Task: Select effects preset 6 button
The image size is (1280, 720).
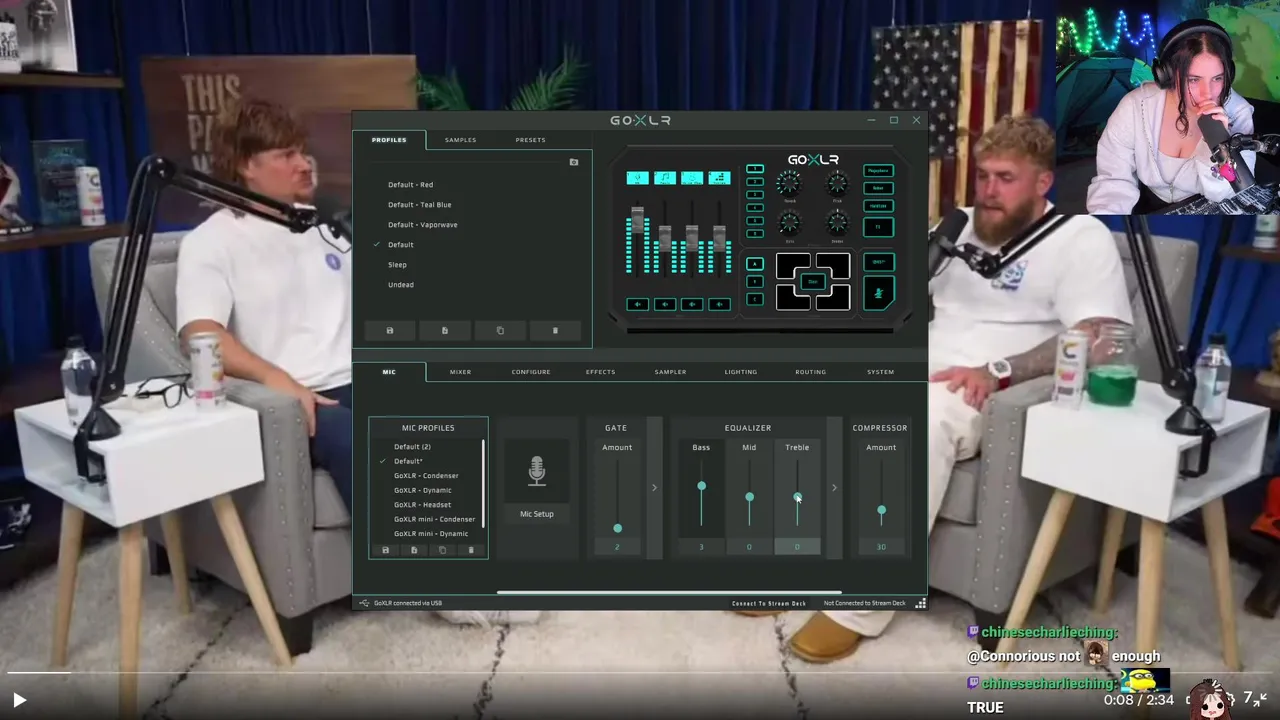Action: (755, 234)
